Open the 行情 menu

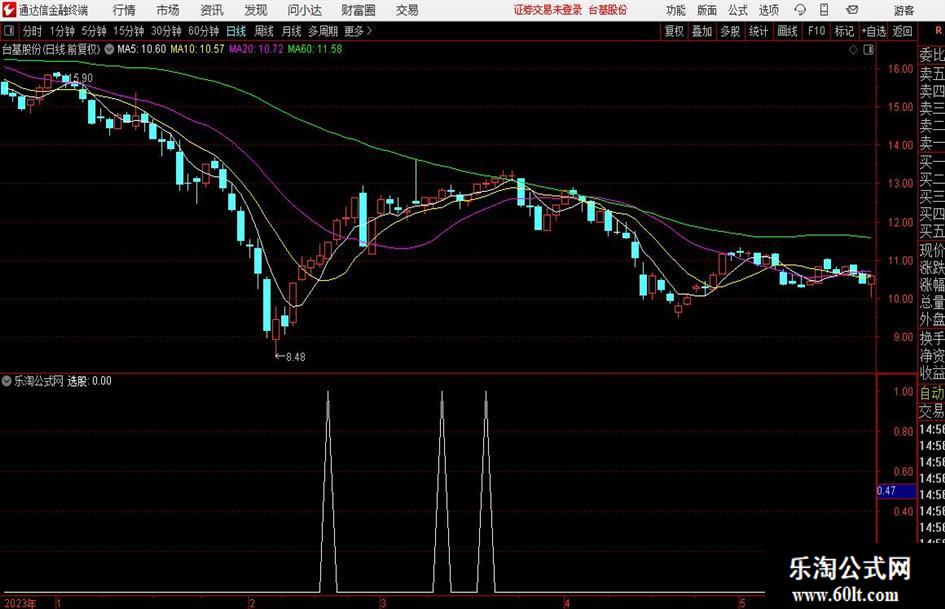coord(124,10)
